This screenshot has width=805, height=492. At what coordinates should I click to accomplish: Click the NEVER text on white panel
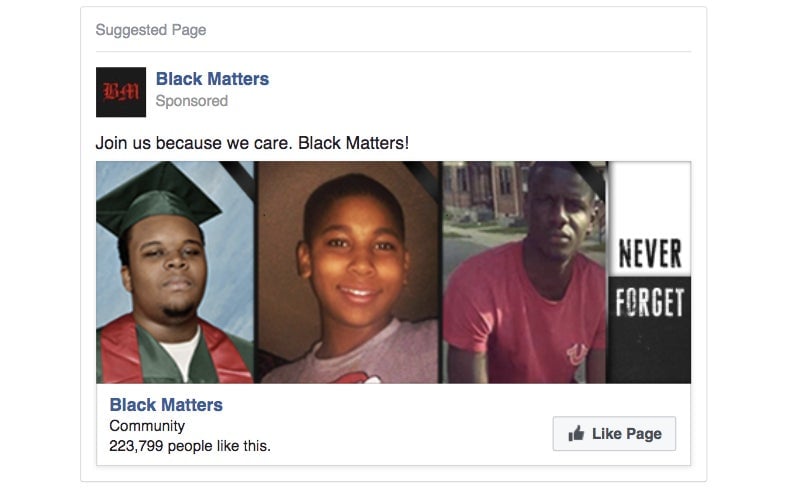coord(649,253)
